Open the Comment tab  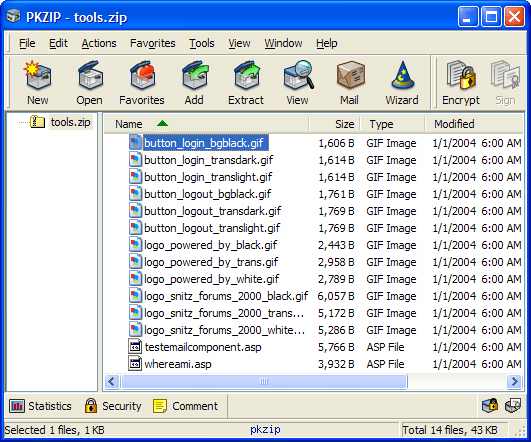(186, 406)
